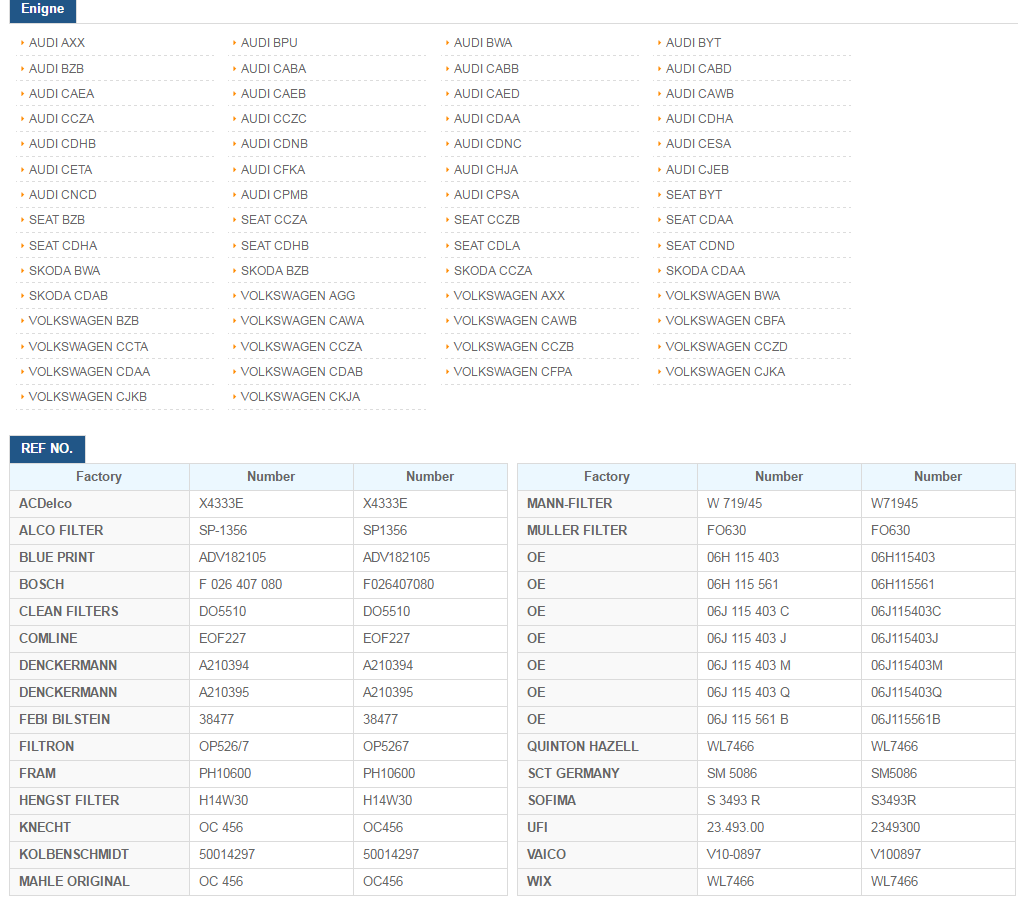Click the AUDI BYT engine link
Image resolution: width=1024 pixels, height=906 pixels.
(694, 42)
